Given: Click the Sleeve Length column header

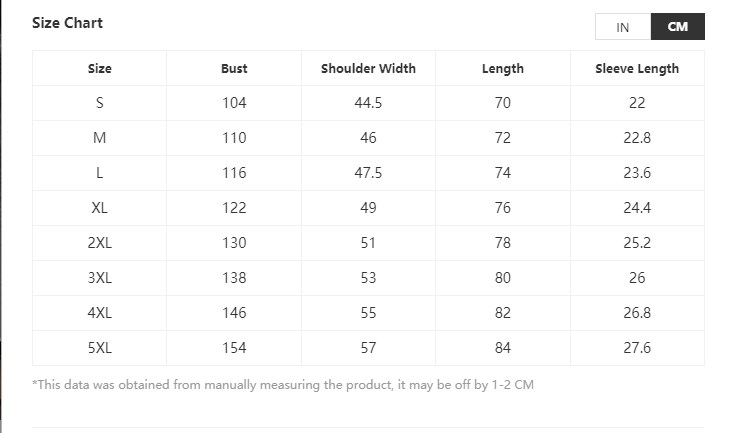Looking at the screenshot, I should pos(637,68).
